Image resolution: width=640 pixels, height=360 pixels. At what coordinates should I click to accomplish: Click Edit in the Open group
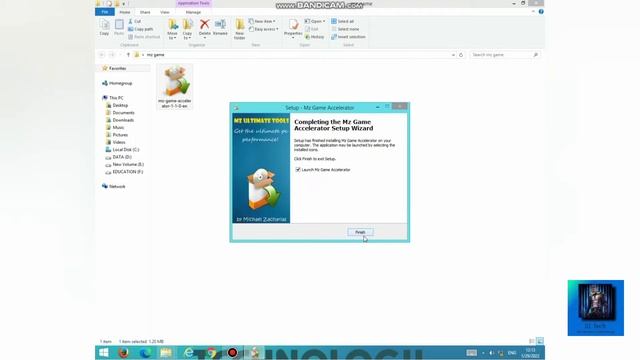click(x=312, y=29)
